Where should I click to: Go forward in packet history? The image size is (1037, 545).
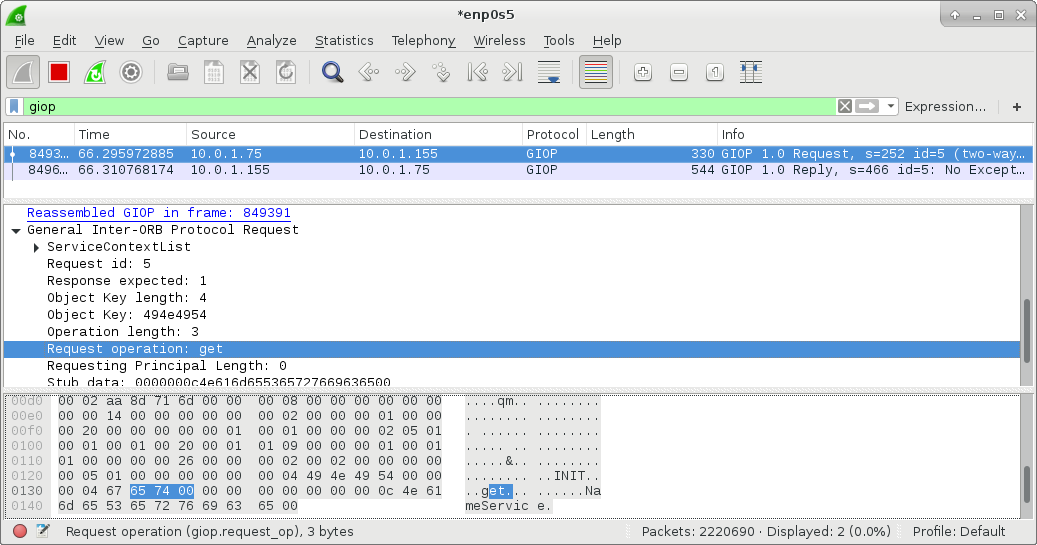(405, 72)
